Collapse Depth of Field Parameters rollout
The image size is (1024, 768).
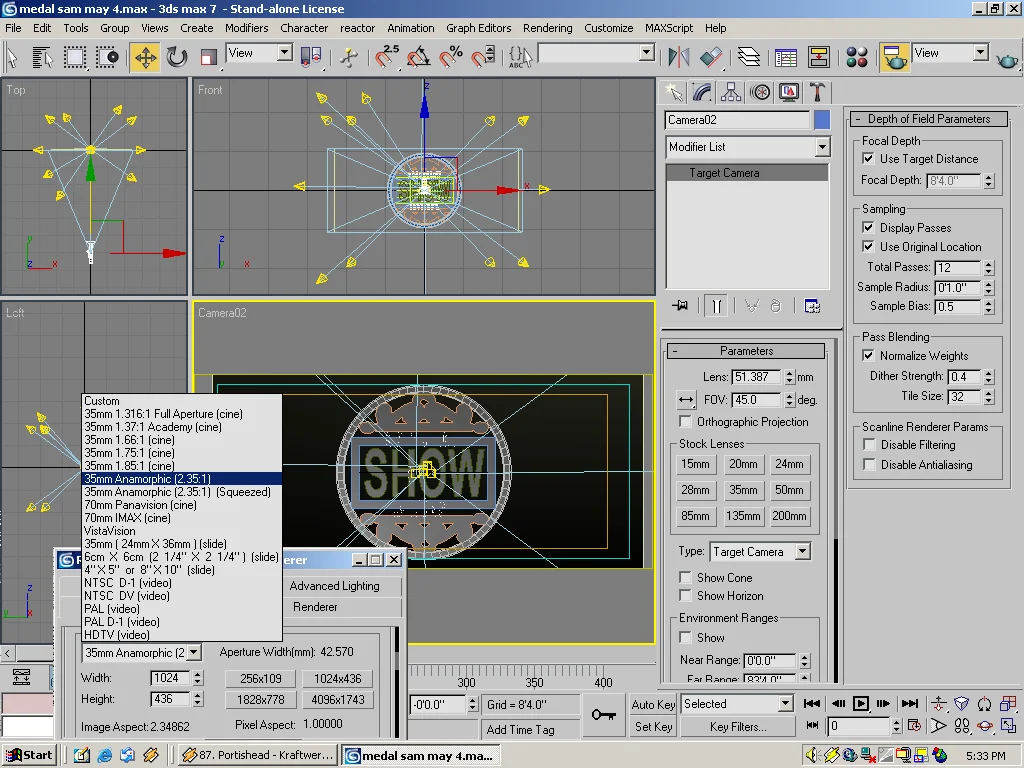[929, 119]
